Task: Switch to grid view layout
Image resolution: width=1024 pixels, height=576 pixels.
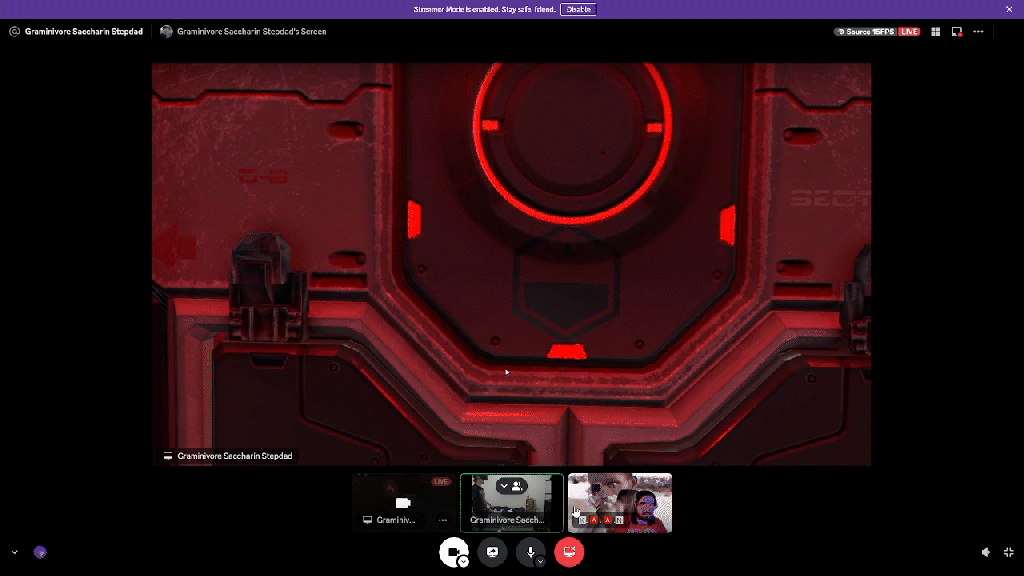Action: [936, 32]
